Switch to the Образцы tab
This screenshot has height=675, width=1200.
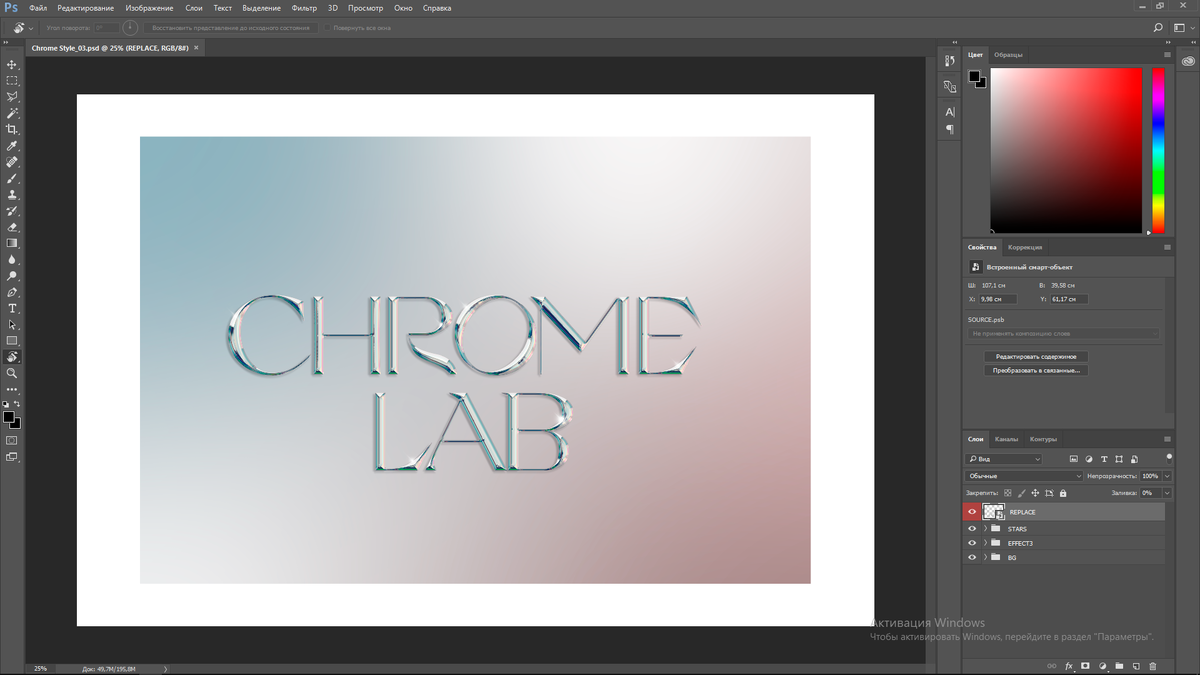click(1008, 55)
